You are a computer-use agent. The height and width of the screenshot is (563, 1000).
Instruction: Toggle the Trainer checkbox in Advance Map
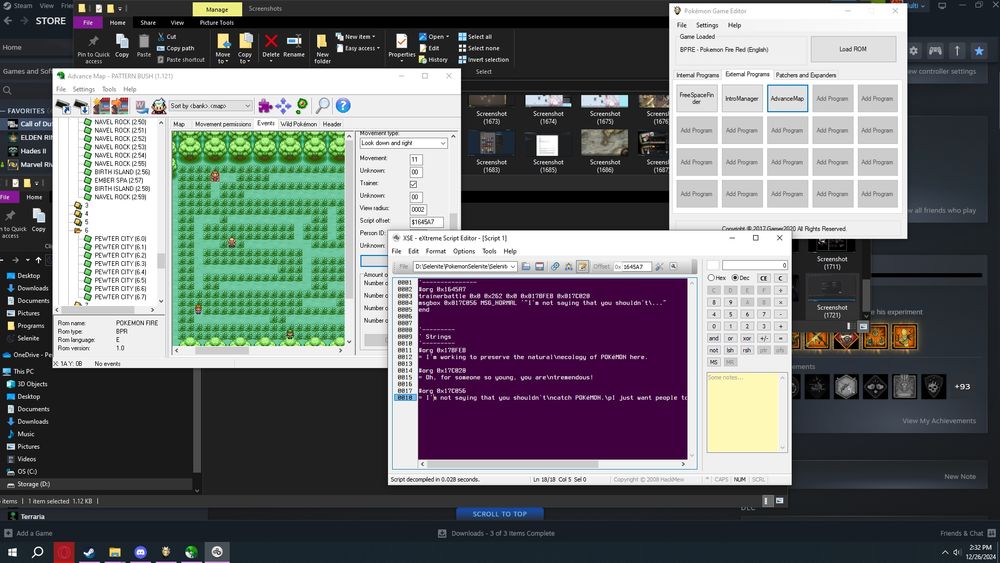(x=413, y=184)
